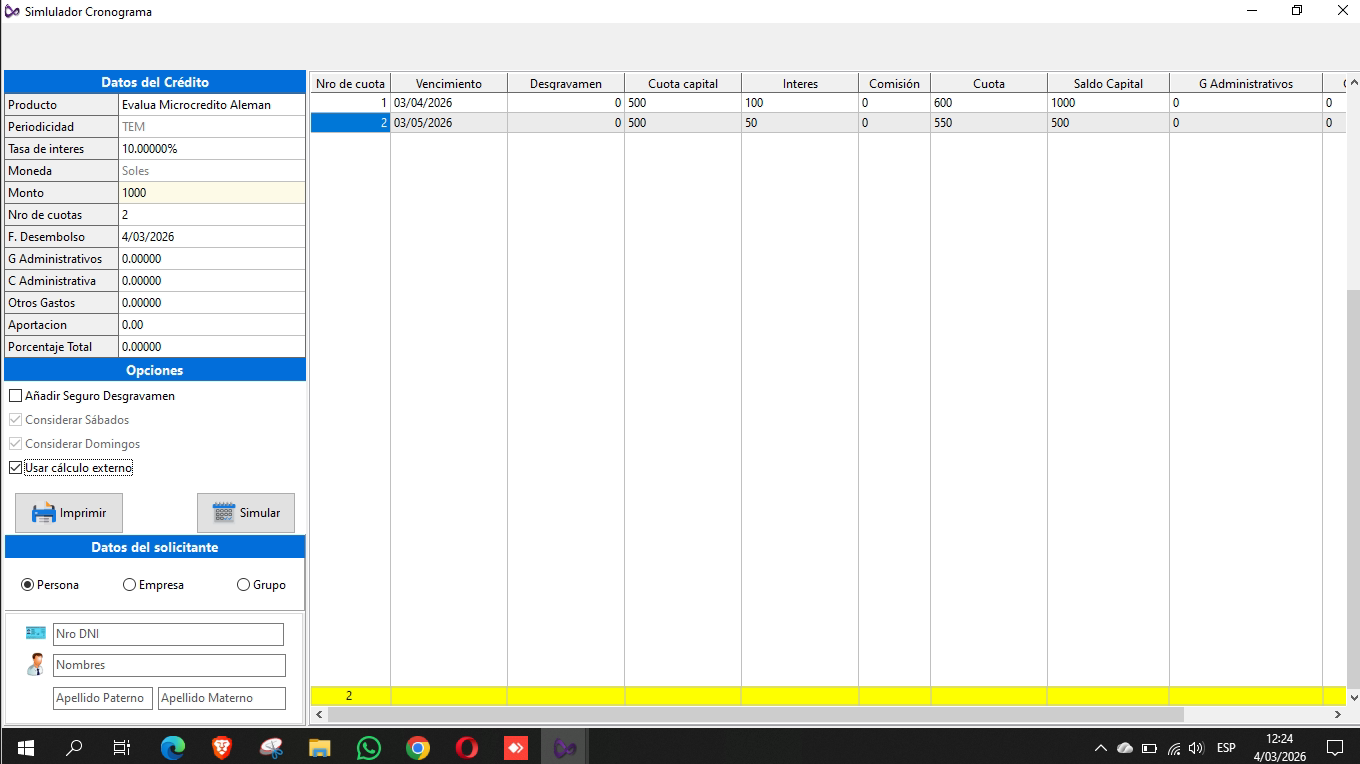Select the Empresa radio button
The width and height of the screenshot is (1360, 764).
pyautogui.click(x=129, y=585)
